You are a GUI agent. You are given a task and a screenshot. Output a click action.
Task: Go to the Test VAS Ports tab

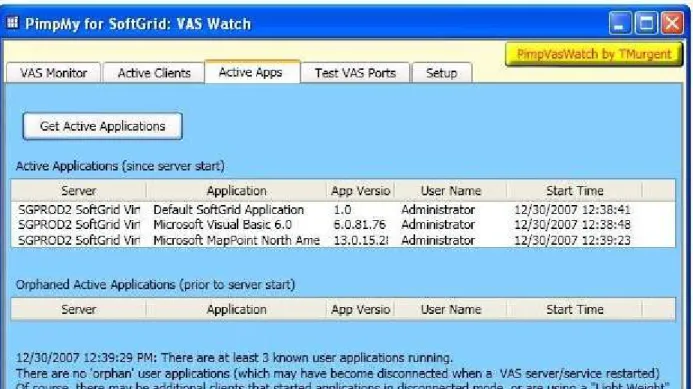coord(355,73)
